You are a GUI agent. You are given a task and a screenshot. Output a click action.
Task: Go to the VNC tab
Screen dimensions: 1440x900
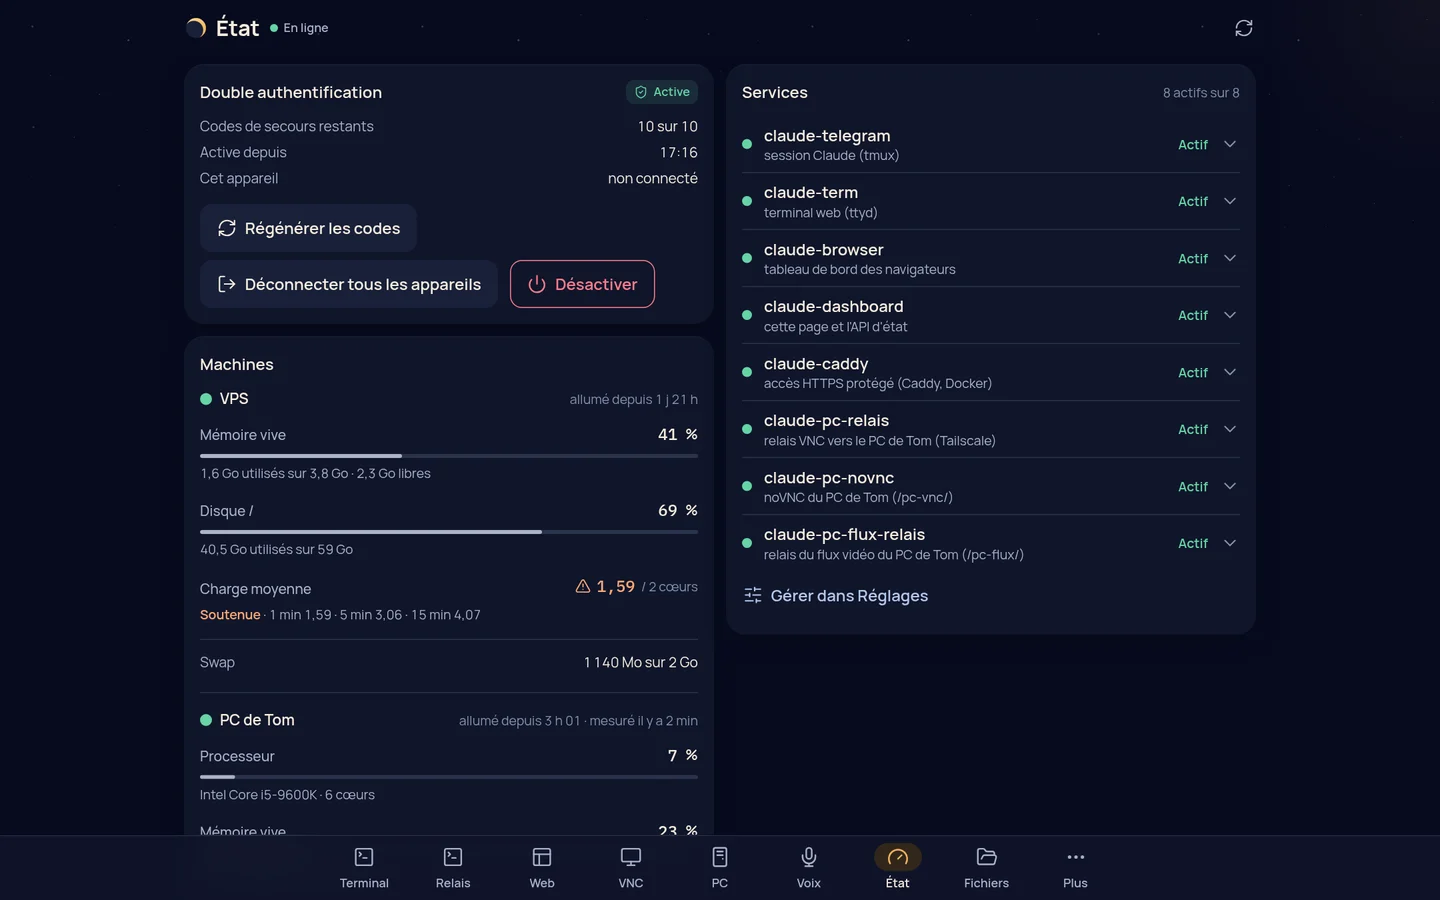click(631, 868)
